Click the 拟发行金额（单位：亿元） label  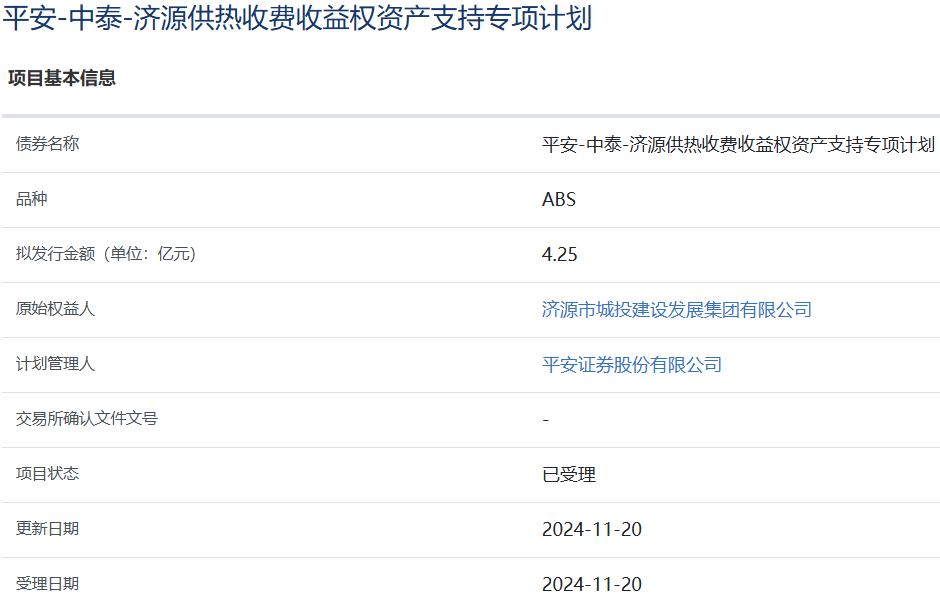(x=106, y=254)
